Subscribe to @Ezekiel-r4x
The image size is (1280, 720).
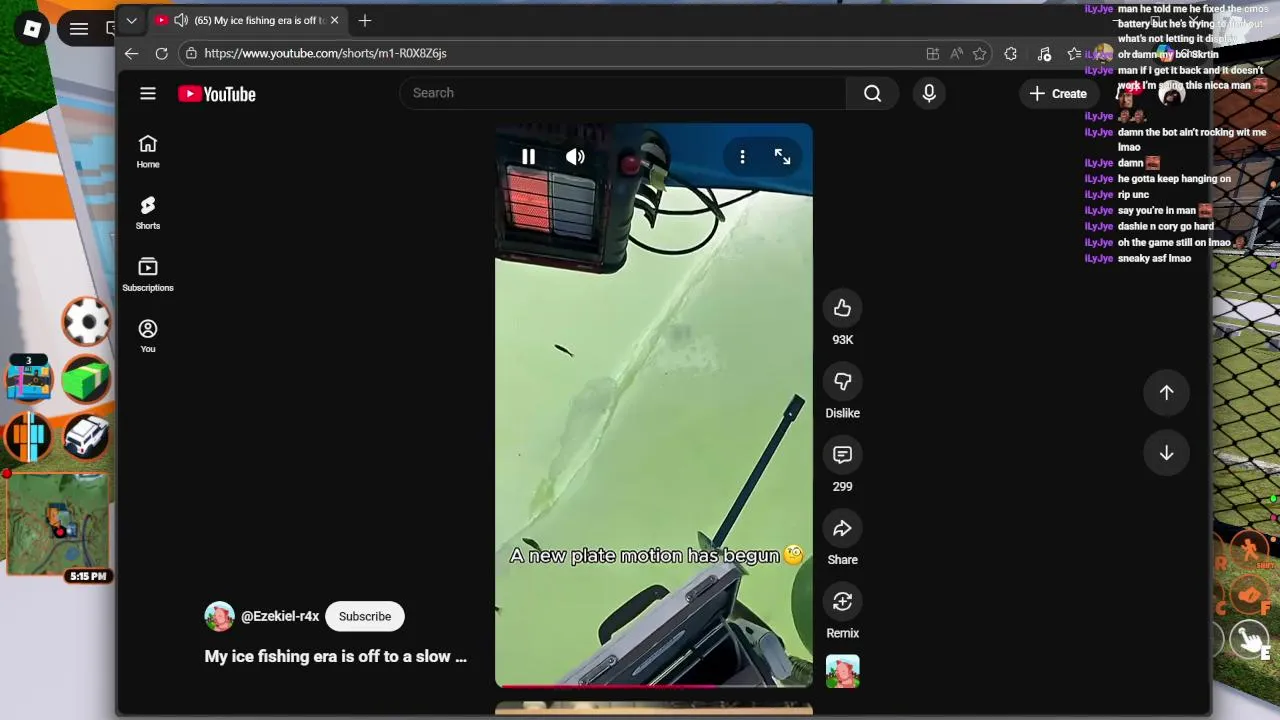[365, 616]
